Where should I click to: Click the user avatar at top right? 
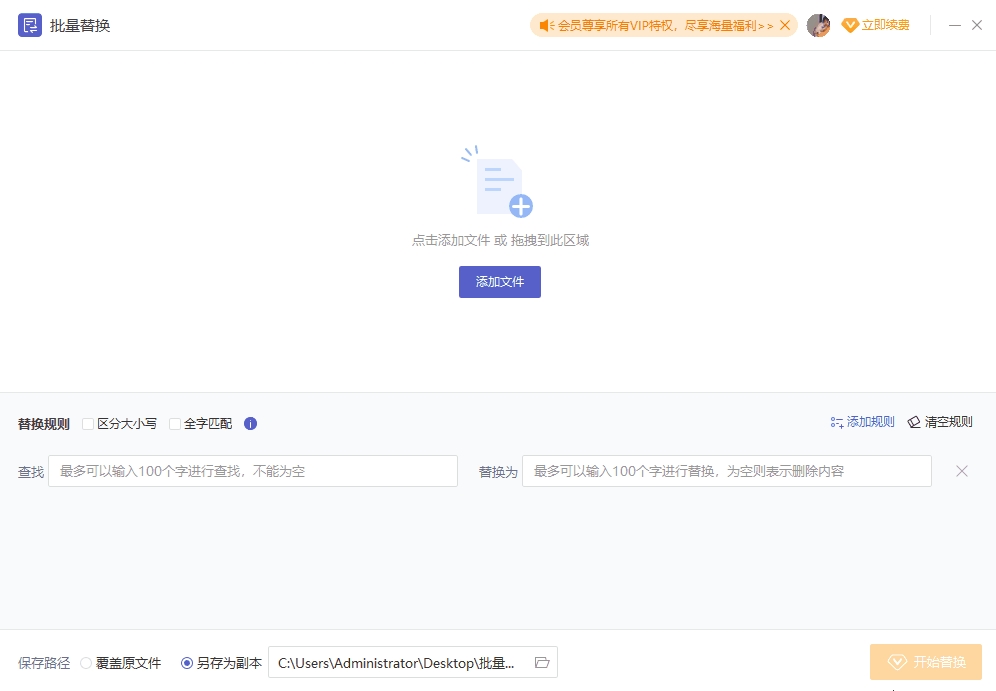coord(818,25)
